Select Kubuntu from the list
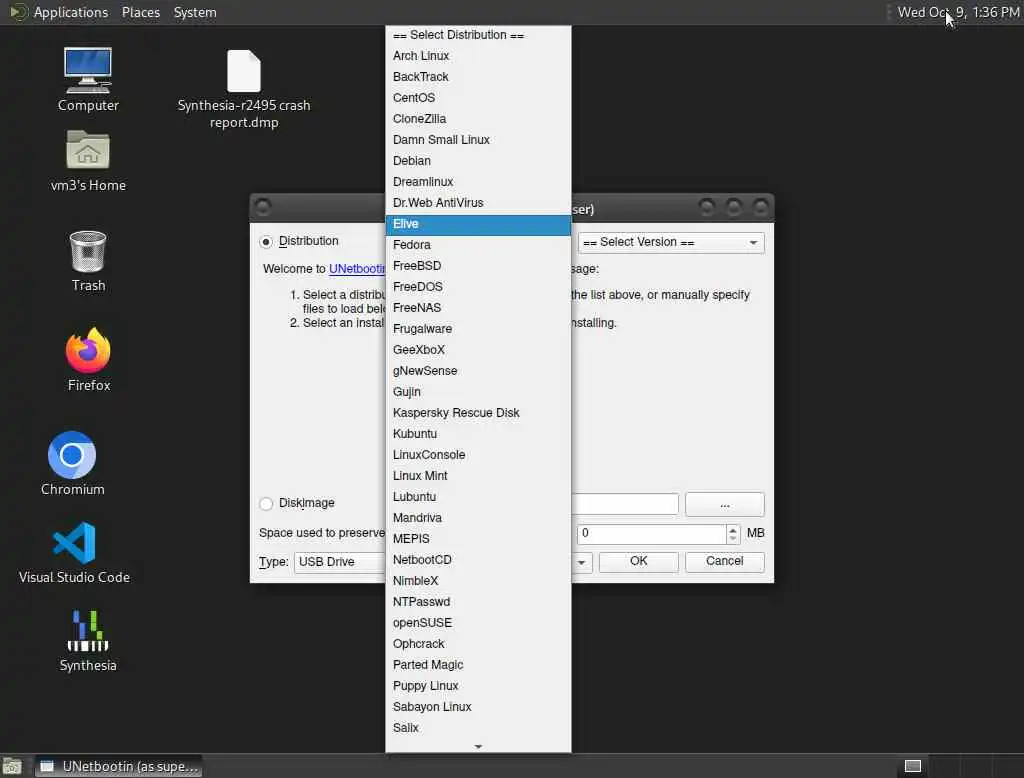Viewport: 1024px width, 778px height. click(x=478, y=434)
